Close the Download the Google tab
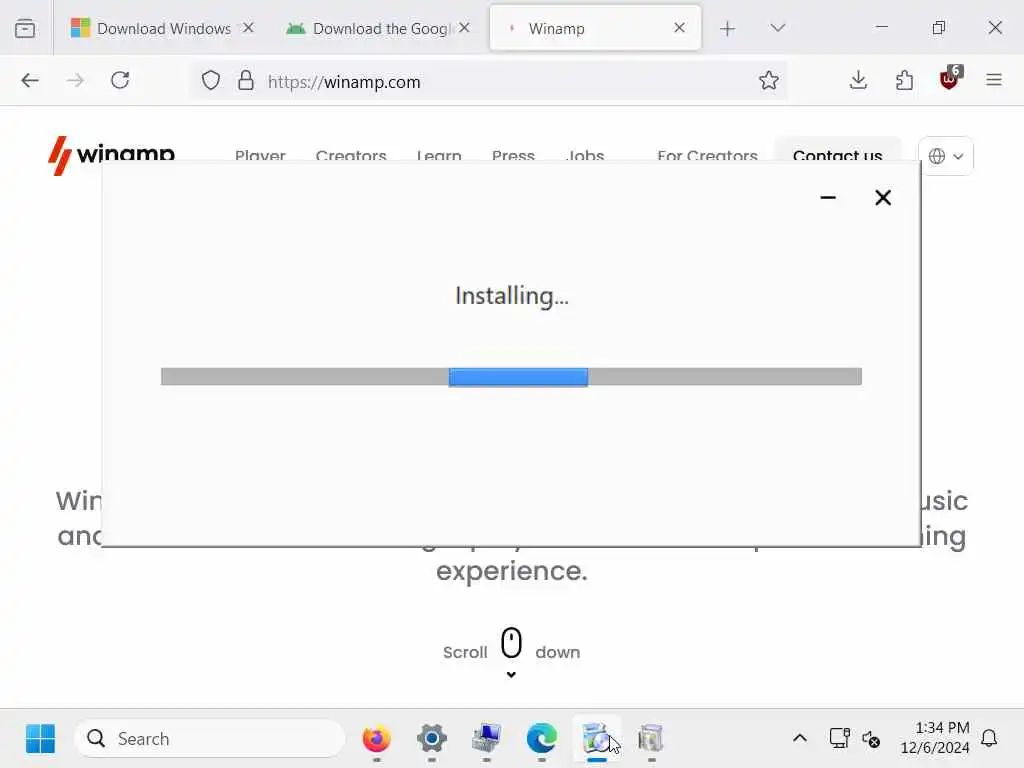1024x768 pixels. (464, 28)
